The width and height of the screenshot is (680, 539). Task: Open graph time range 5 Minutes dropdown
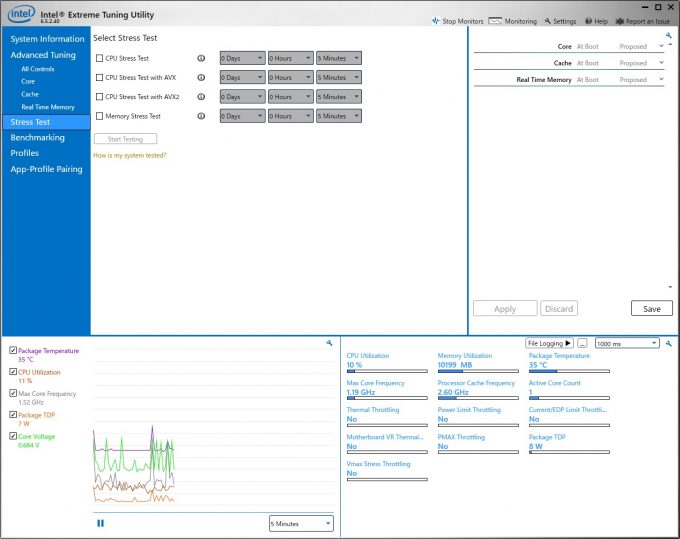pos(301,523)
